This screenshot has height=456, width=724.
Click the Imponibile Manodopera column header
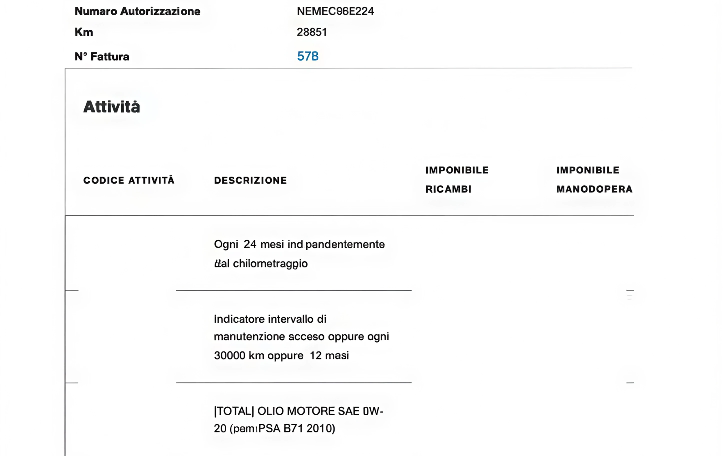pos(594,179)
